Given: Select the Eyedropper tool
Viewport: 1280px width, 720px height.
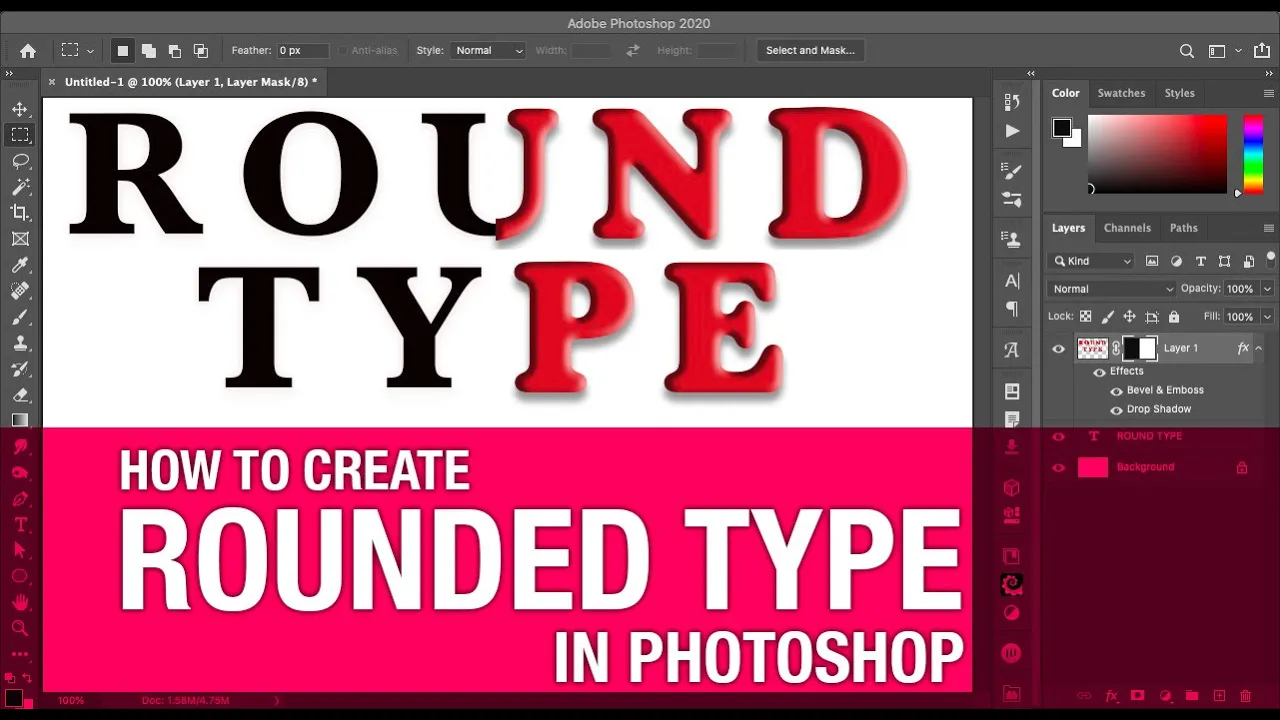Looking at the screenshot, I should tap(20, 265).
